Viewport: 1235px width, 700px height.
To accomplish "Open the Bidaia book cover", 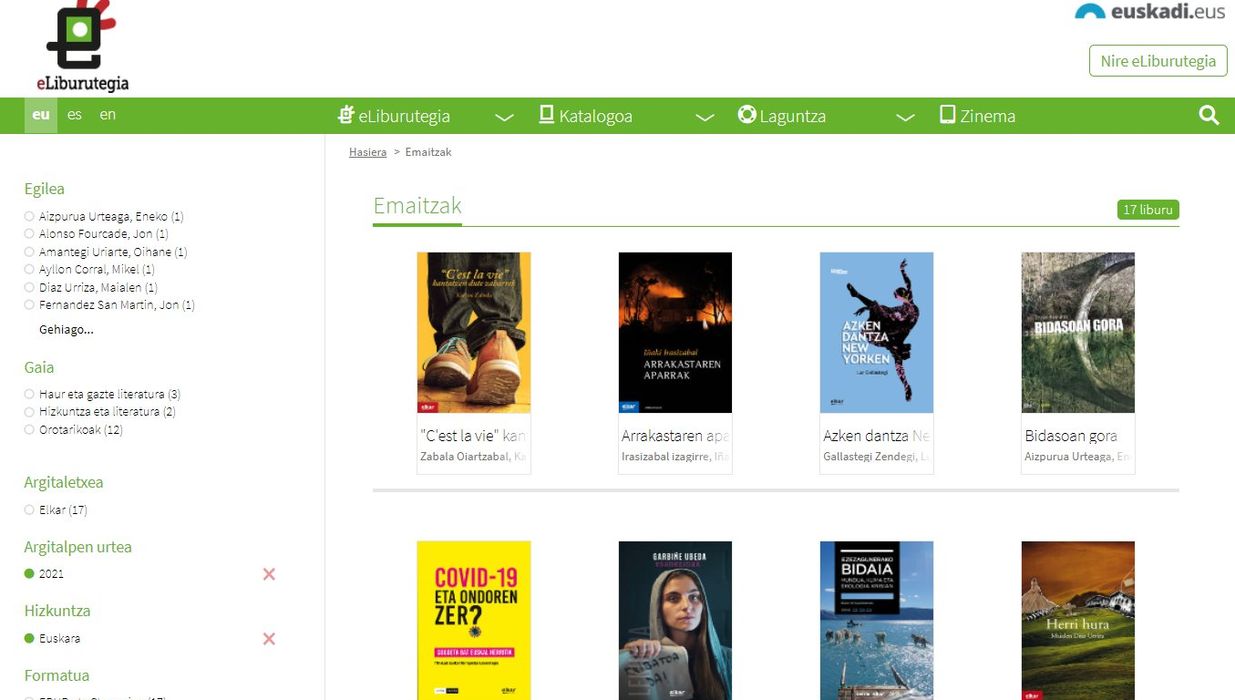I will (877, 620).
